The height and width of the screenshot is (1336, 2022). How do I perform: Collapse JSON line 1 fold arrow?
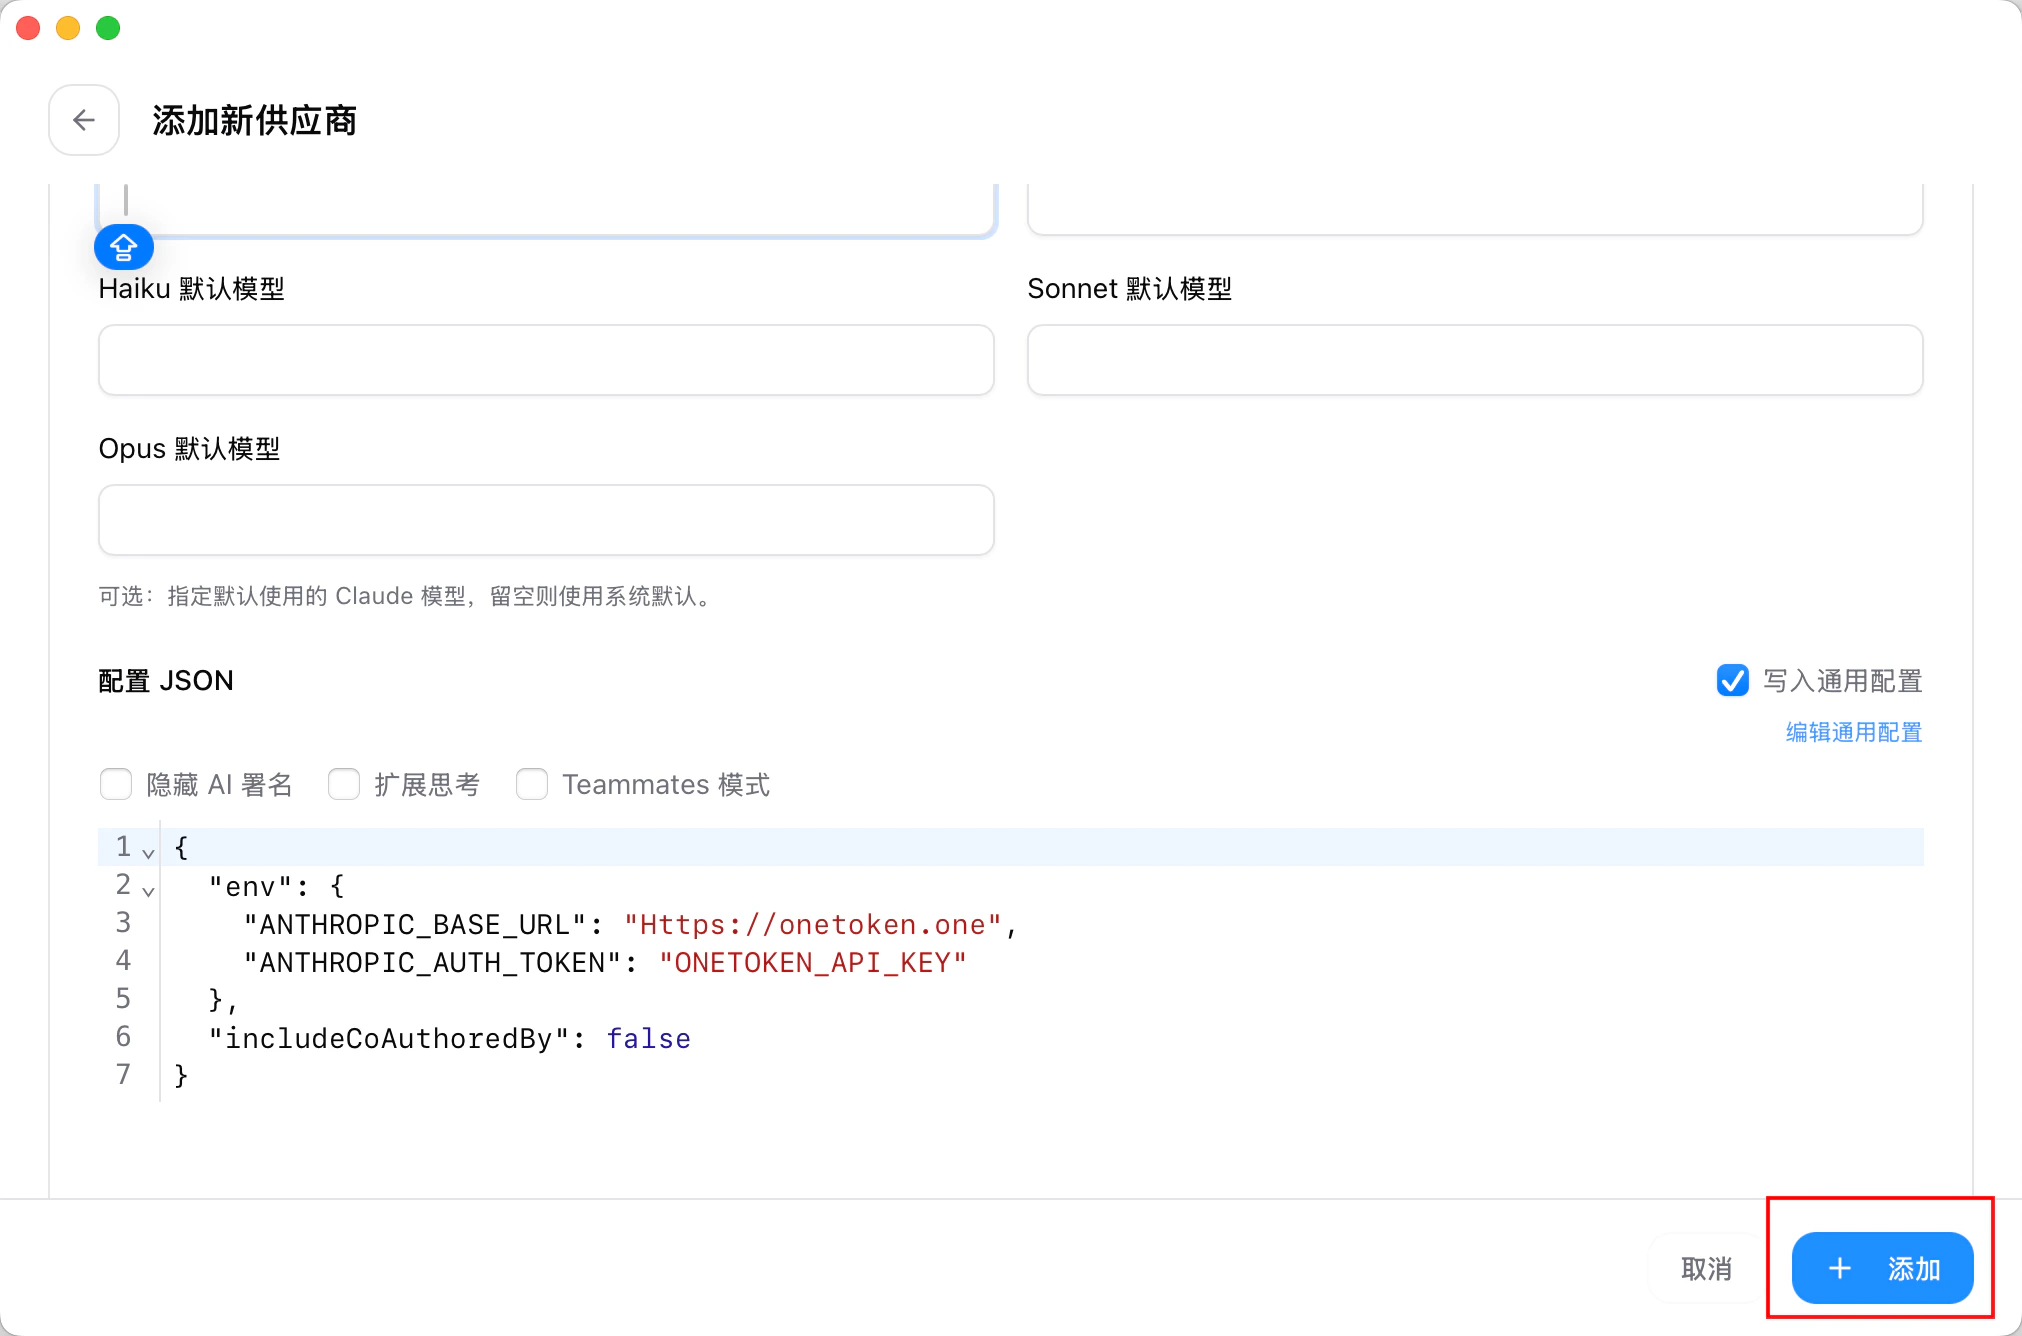click(x=148, y=853)
